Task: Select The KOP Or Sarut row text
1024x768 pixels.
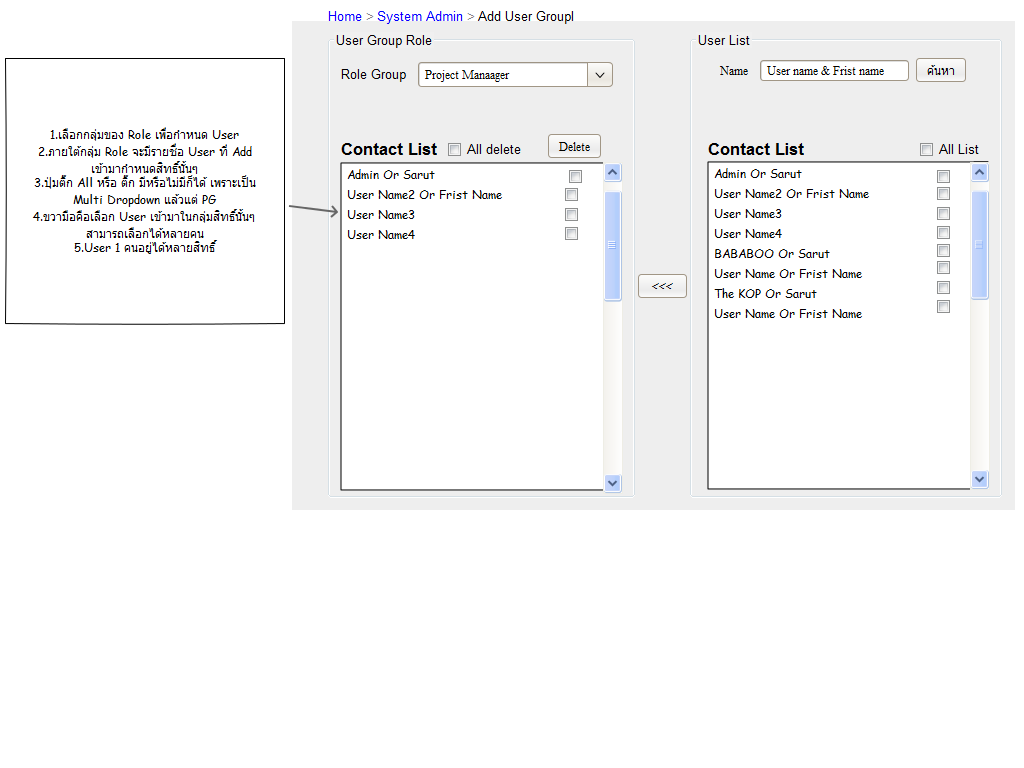Action: (765, 294)
